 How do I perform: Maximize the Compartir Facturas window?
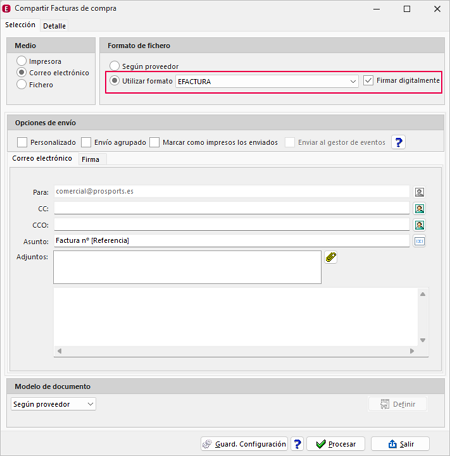(x=407, y=9)
